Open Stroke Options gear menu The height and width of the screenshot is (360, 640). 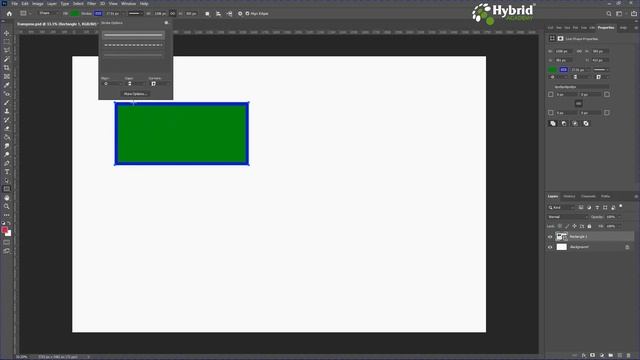167,23
